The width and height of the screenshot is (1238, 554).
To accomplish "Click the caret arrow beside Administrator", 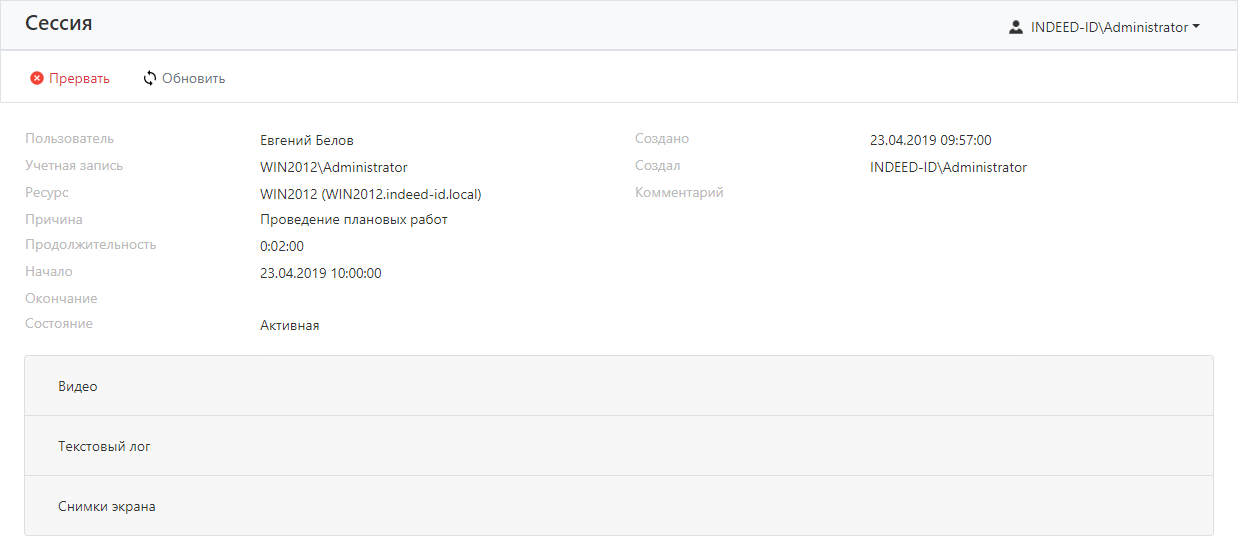I will pos(1196,28).
